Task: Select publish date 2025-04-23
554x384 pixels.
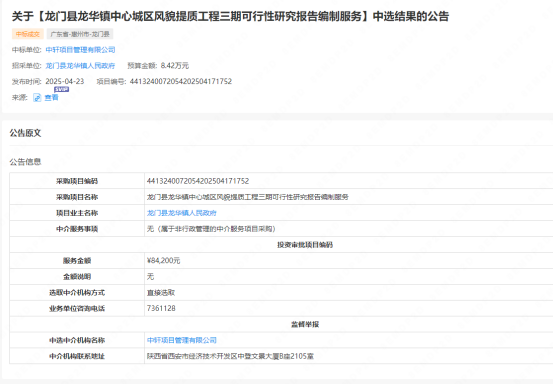Action: 65,82
